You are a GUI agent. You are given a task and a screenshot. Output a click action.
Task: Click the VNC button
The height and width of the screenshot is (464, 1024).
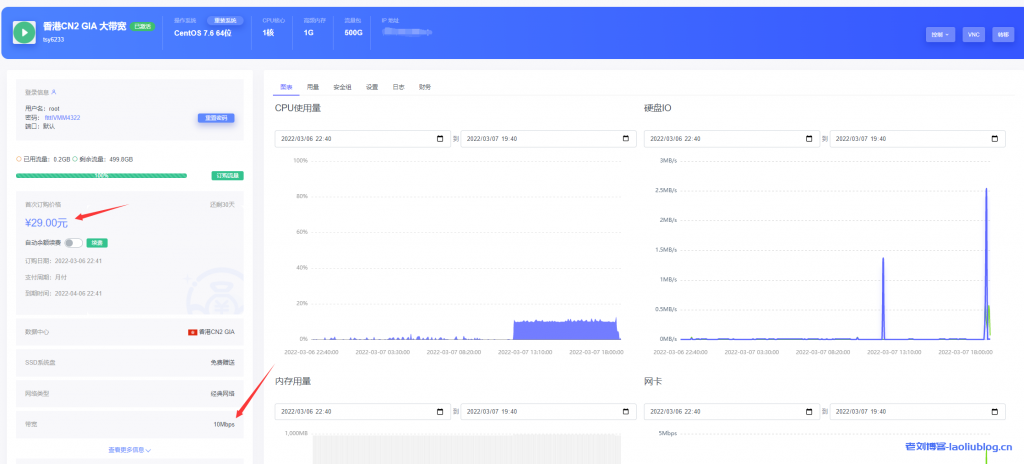[973, 34]
